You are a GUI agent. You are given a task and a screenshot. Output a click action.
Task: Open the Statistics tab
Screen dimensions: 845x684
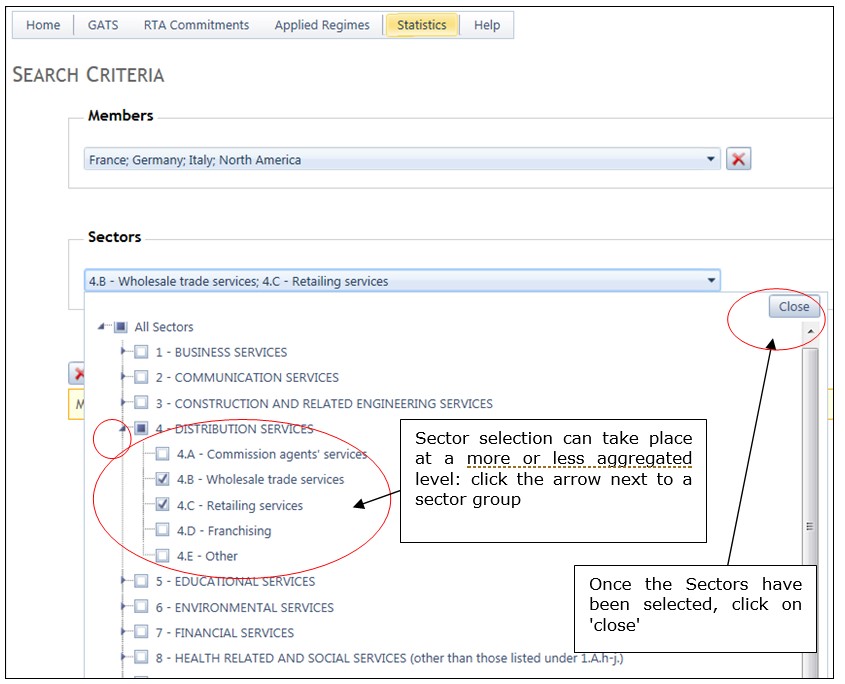[x=421, y=25]
